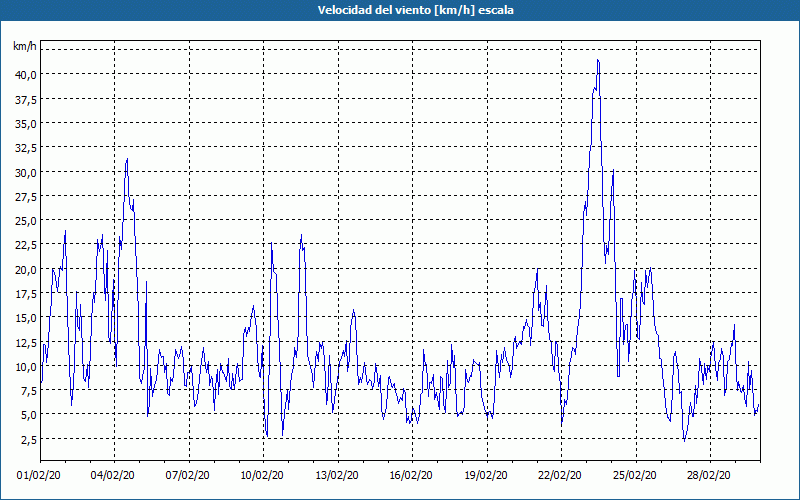The height and width of the screenshot is (500, 800).
Task: Select the 7,5 y-axis value
Action: pyautogui.click(x=28, y=391)
